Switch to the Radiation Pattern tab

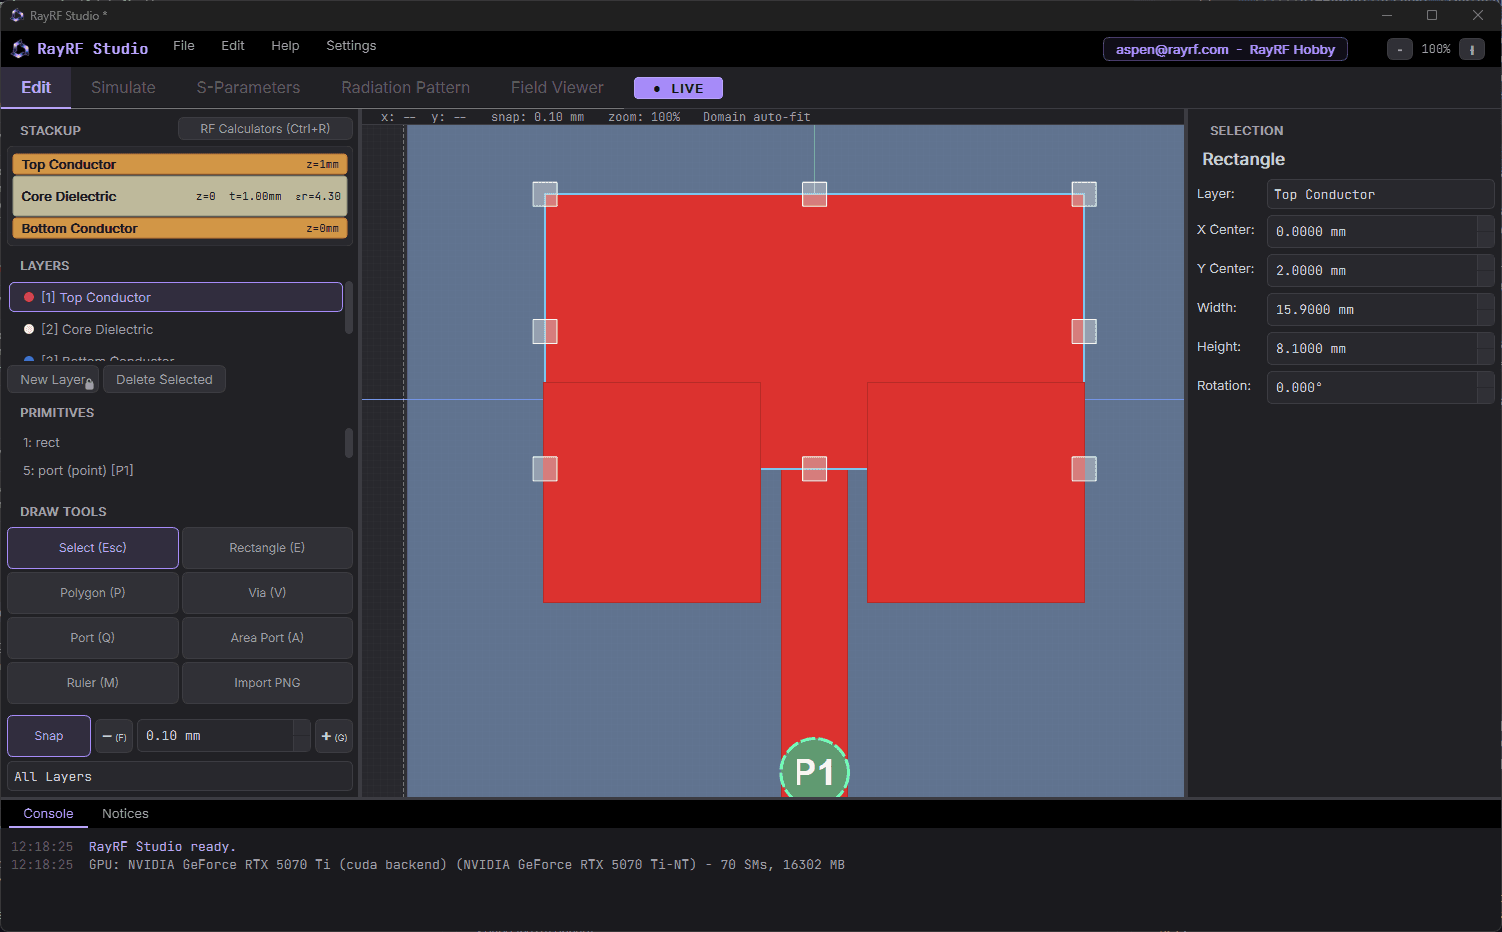[405, 88]
